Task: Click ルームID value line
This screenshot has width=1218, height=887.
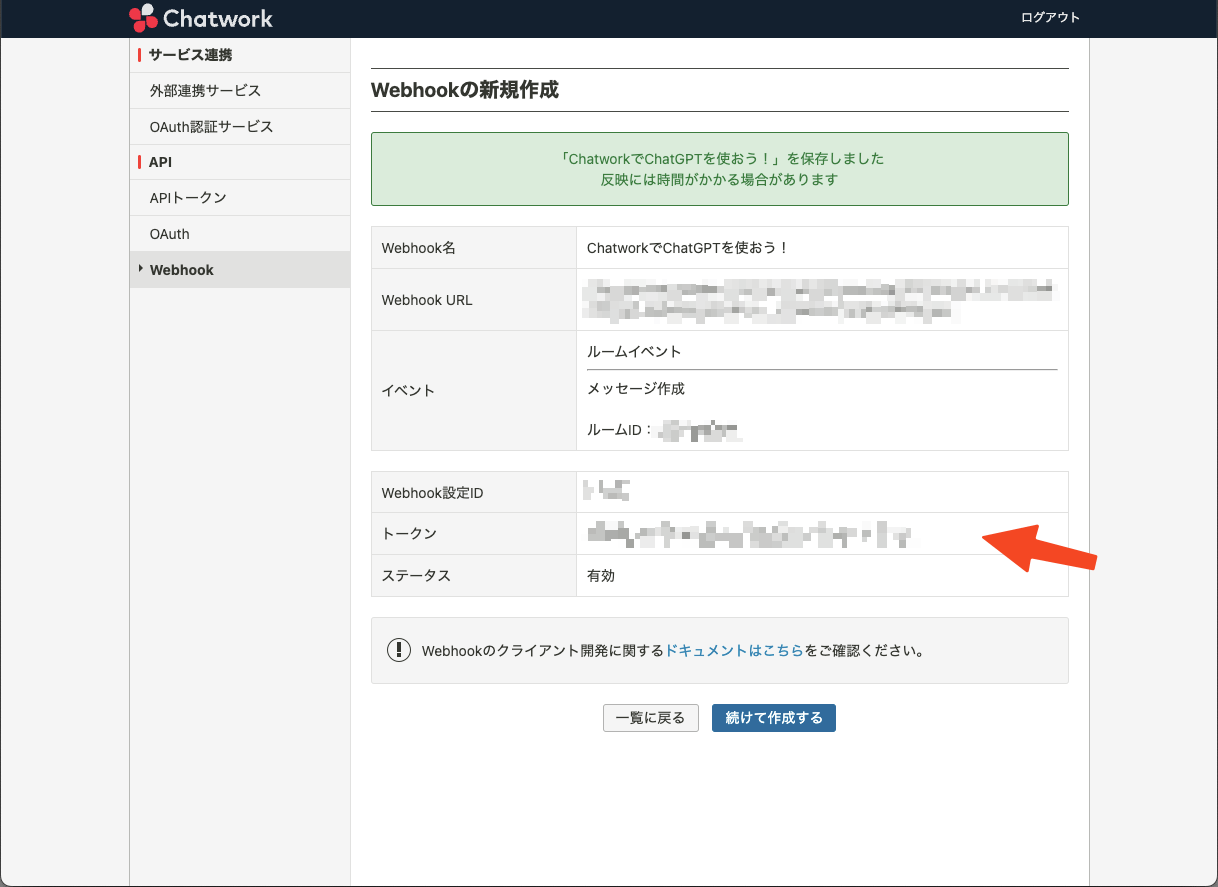Action: pyautogui.click(x=664, y=431)
